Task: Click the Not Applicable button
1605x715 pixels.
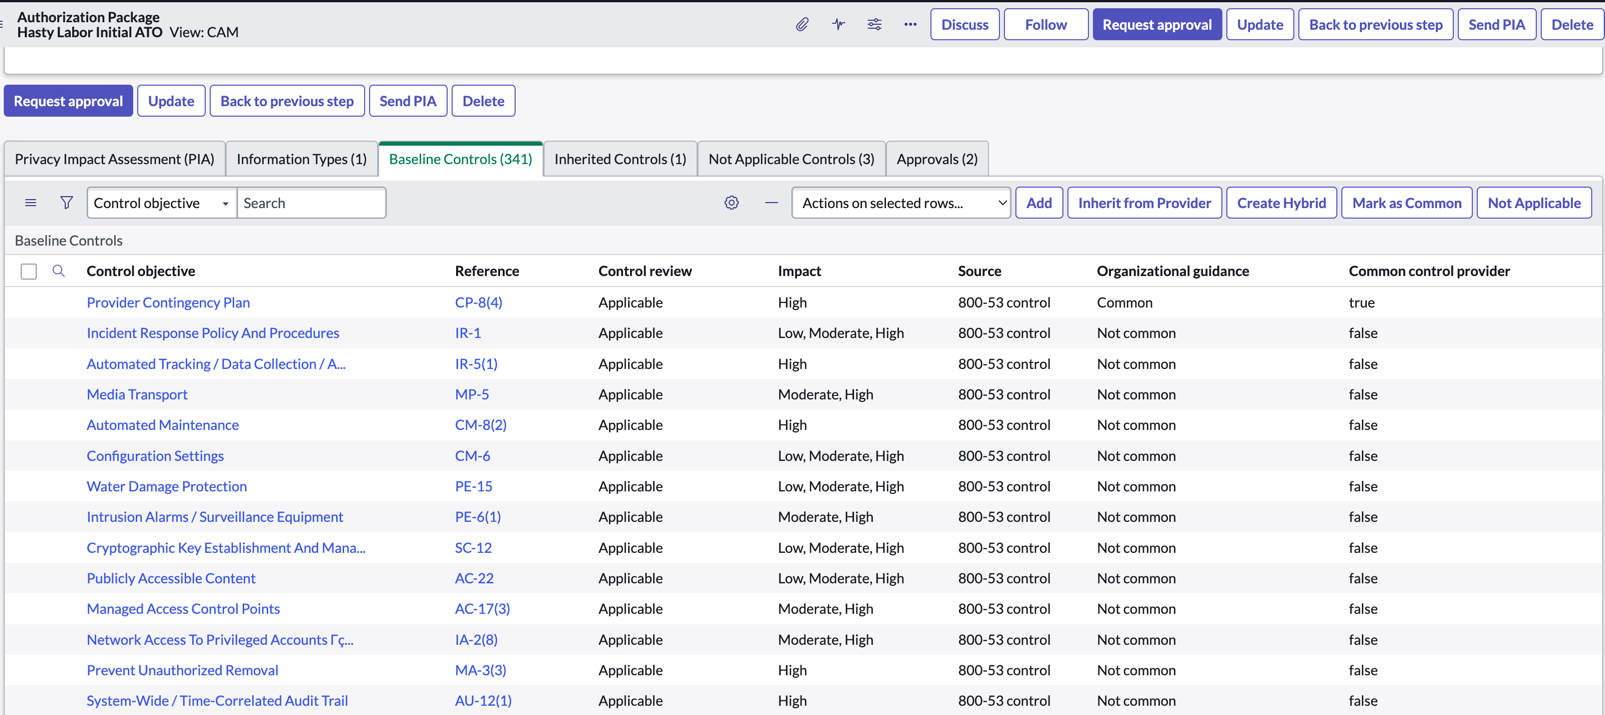Action: tap(1534, 203)
